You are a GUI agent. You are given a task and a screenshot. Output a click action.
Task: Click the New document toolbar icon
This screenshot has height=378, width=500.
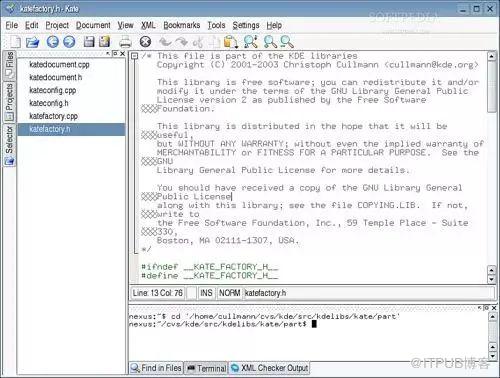pos(15,42)
